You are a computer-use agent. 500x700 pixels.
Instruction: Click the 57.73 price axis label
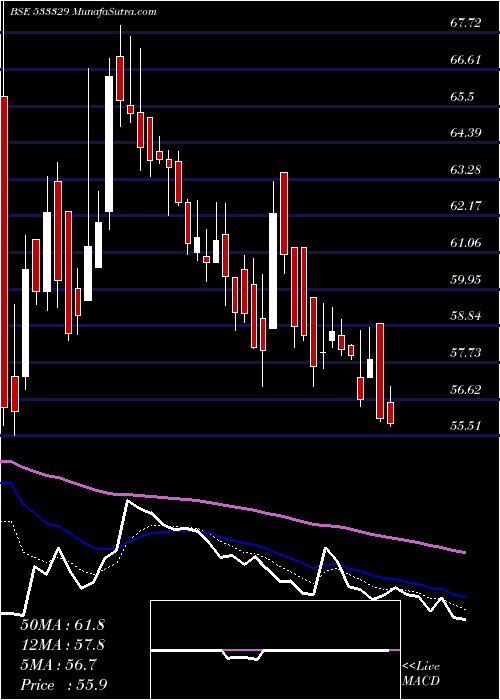pyautogui.click(x=466, y=353)
